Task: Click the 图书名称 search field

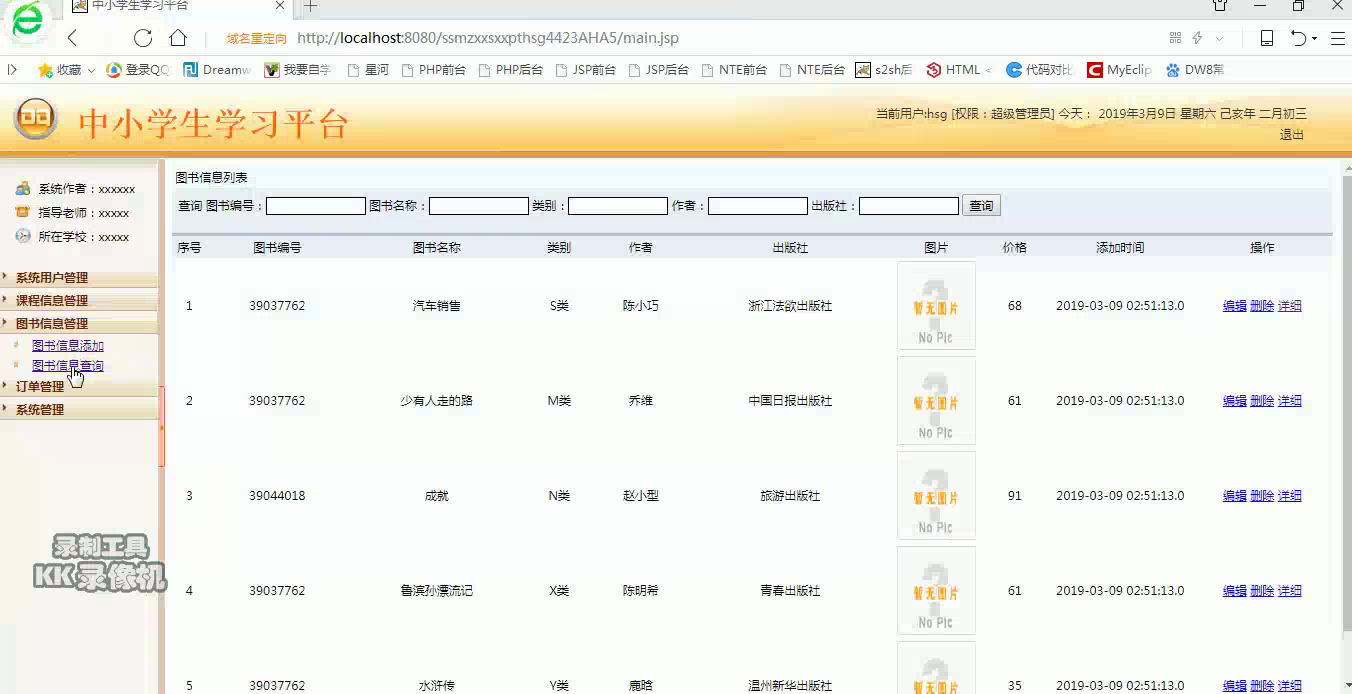Action: click(x=479, y=206)
